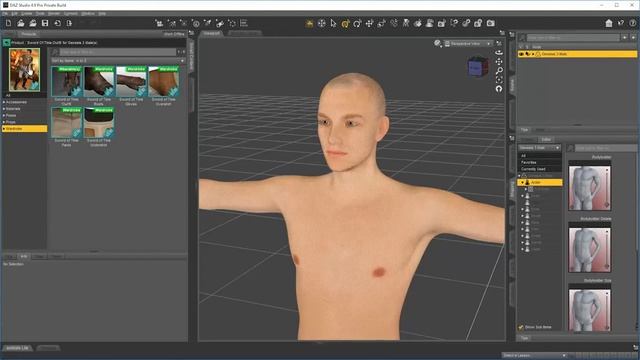640x360 pixels.
Task: Select the highlighted Wardrobe category
Action: click(x=24, y=129)
